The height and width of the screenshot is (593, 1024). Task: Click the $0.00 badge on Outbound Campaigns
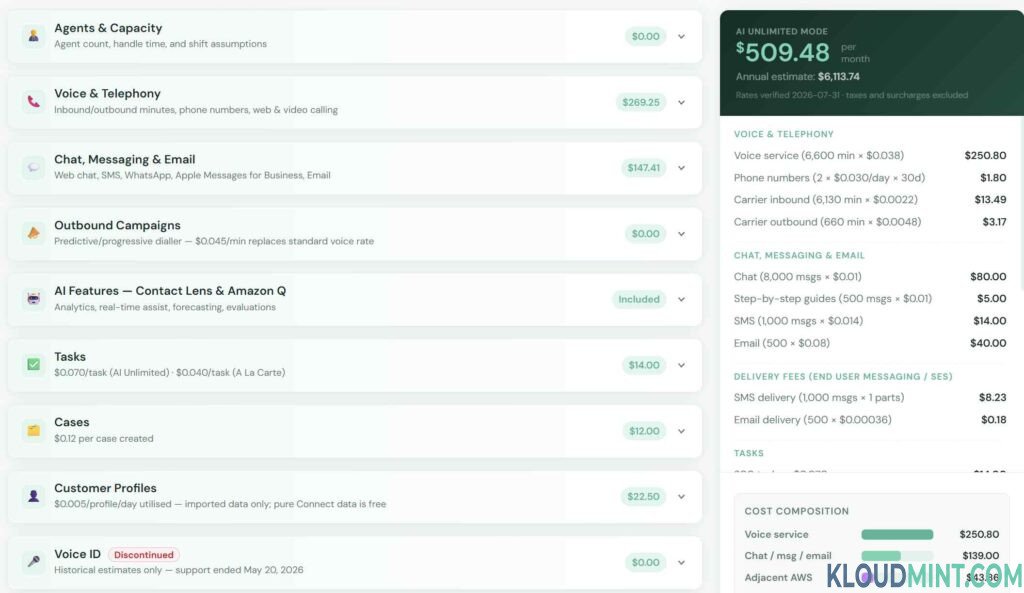click(x=645, y=234)
